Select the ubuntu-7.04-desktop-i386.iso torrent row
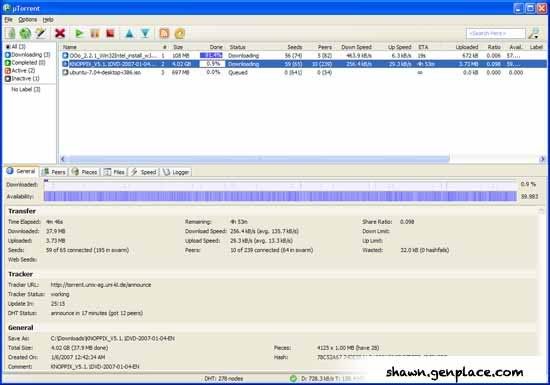550x385 pixels. tap(303, 72)
